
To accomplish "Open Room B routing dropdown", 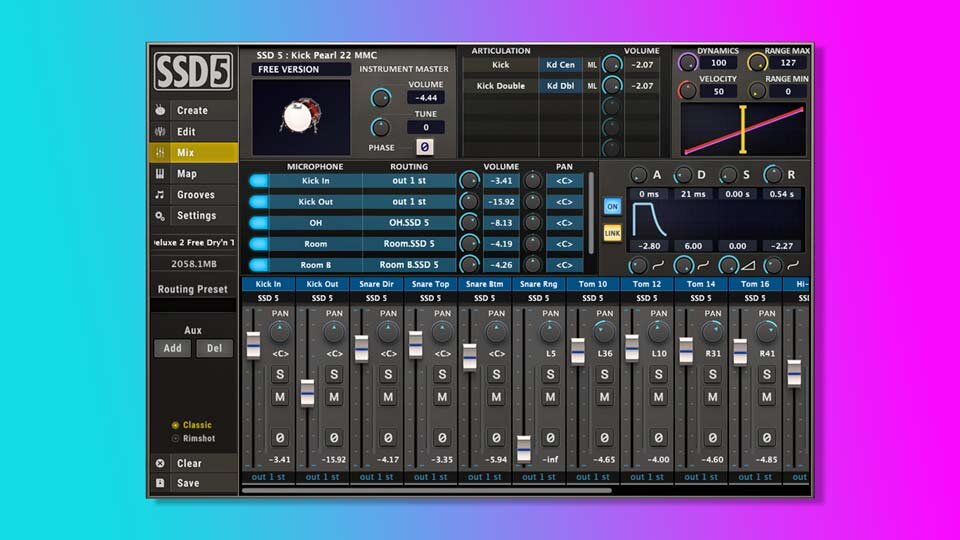I will pyautogui.click(x=409, y=265).
